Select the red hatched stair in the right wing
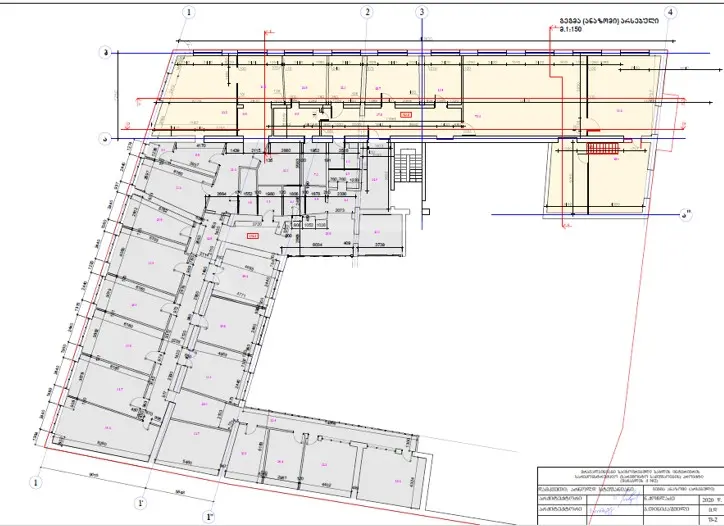724x526 pixels. (605, 148)
